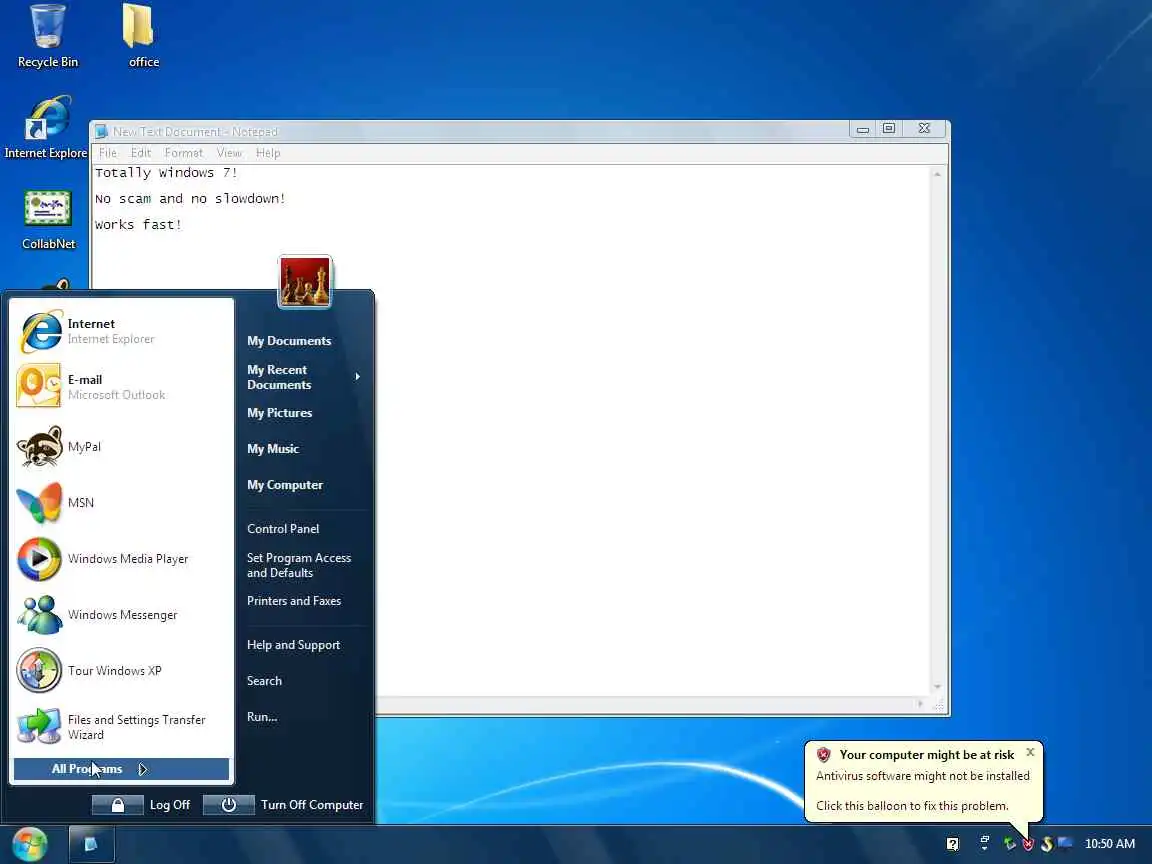Open Internet Explorer from the Start menu

(x=121, y=331)
